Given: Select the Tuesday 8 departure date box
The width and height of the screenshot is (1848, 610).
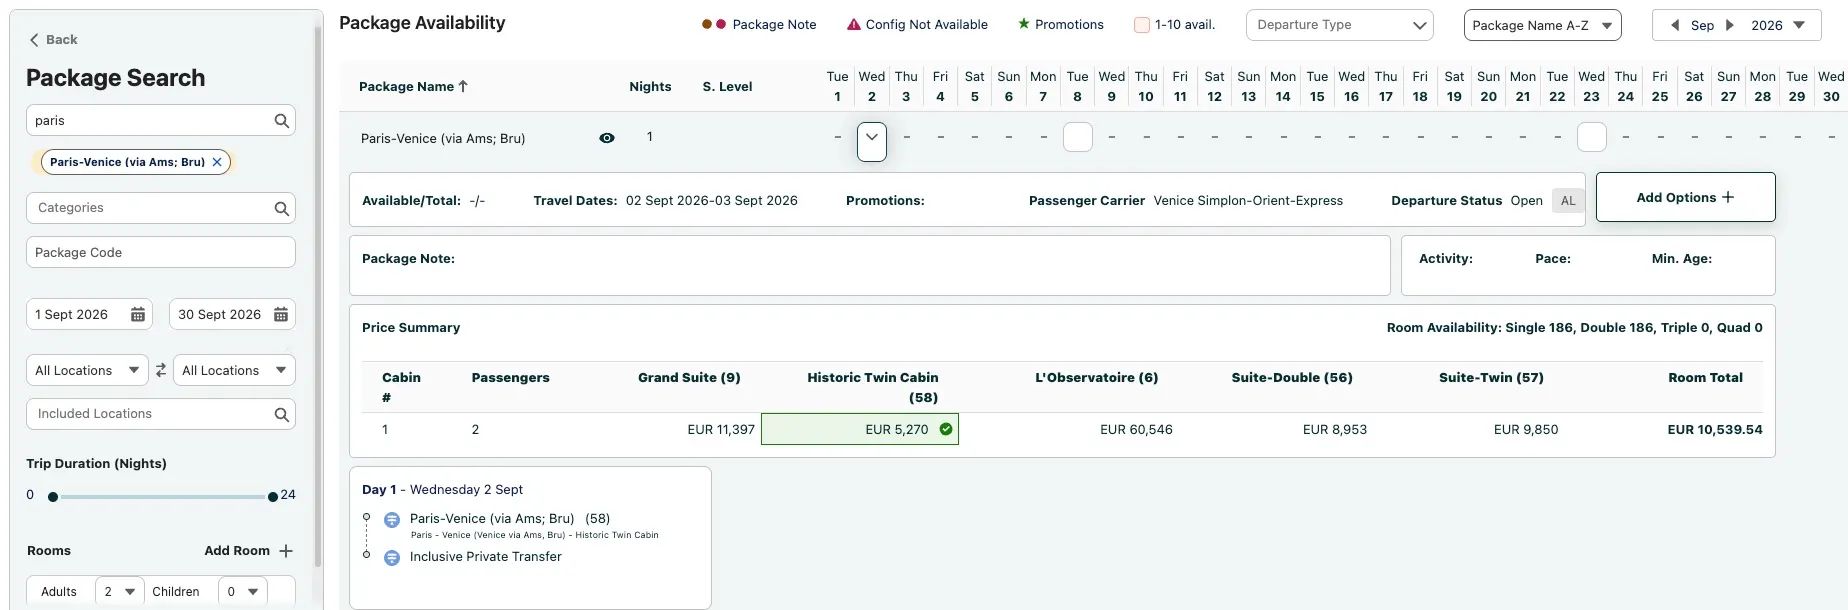Looking at the screenshot, I should pos(1077,137).
